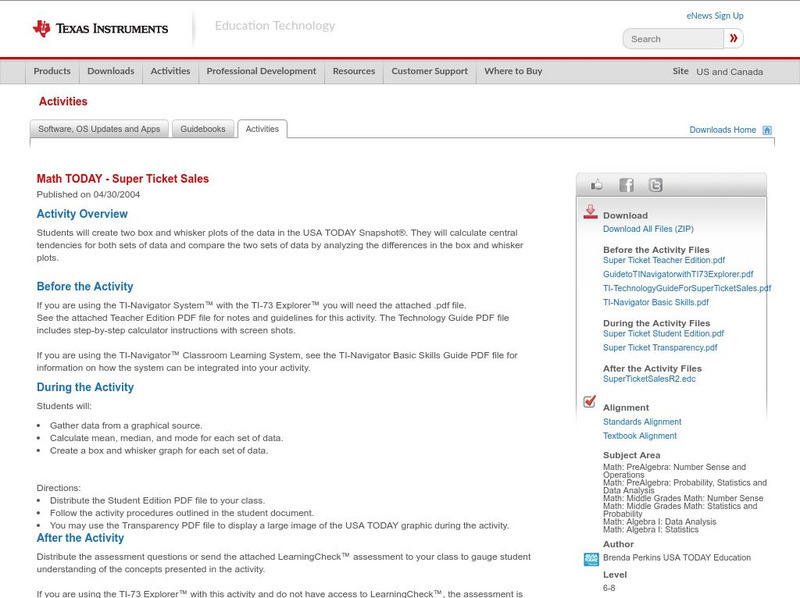The width and height of the screenshot is (800, 598).
Task: Click the red Download arrow icon
Action: [590, 212]
